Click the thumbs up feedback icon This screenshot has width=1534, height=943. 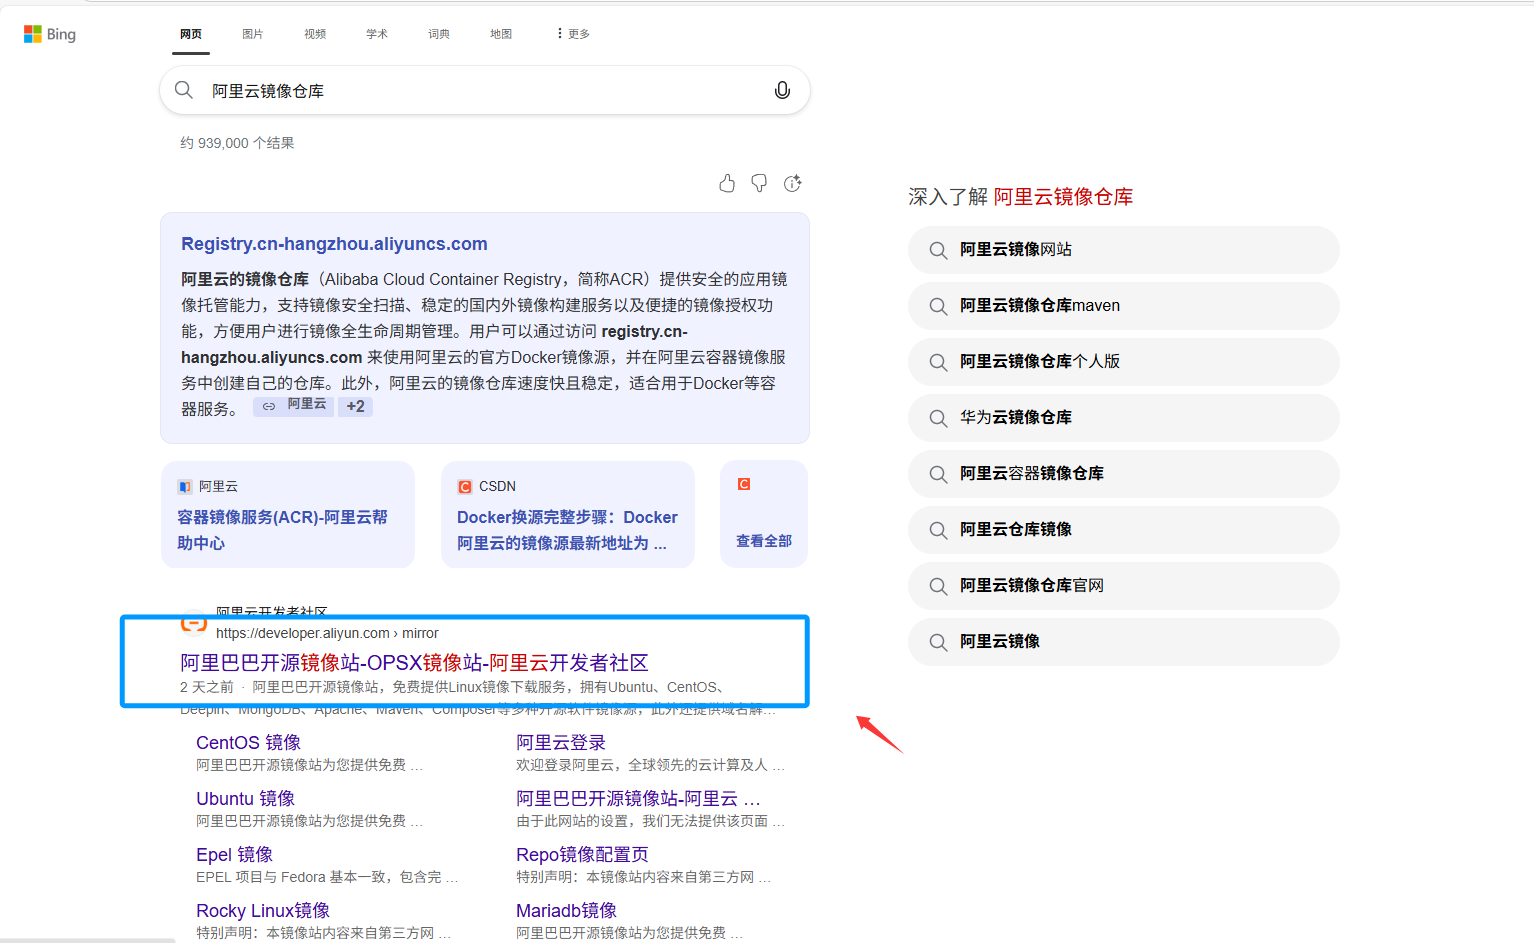[x=727, y=183]
